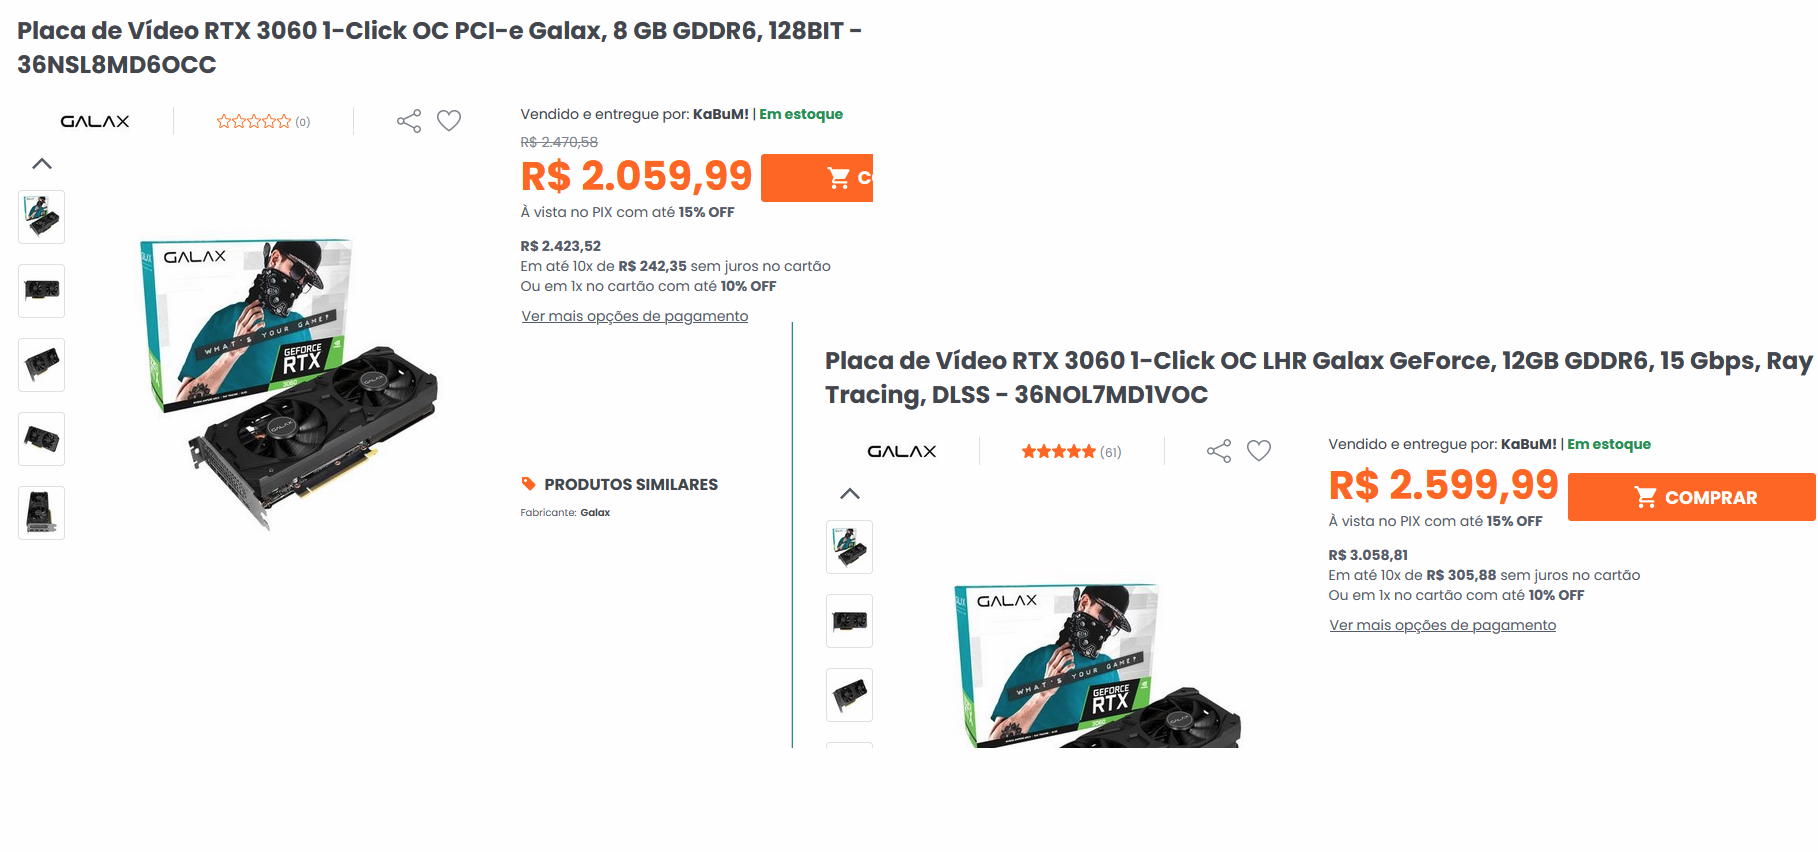Click the cart button beside R$ 2.059,99
The height and width of the screenshot is (852, 1818).
click(x=817, y=178)
